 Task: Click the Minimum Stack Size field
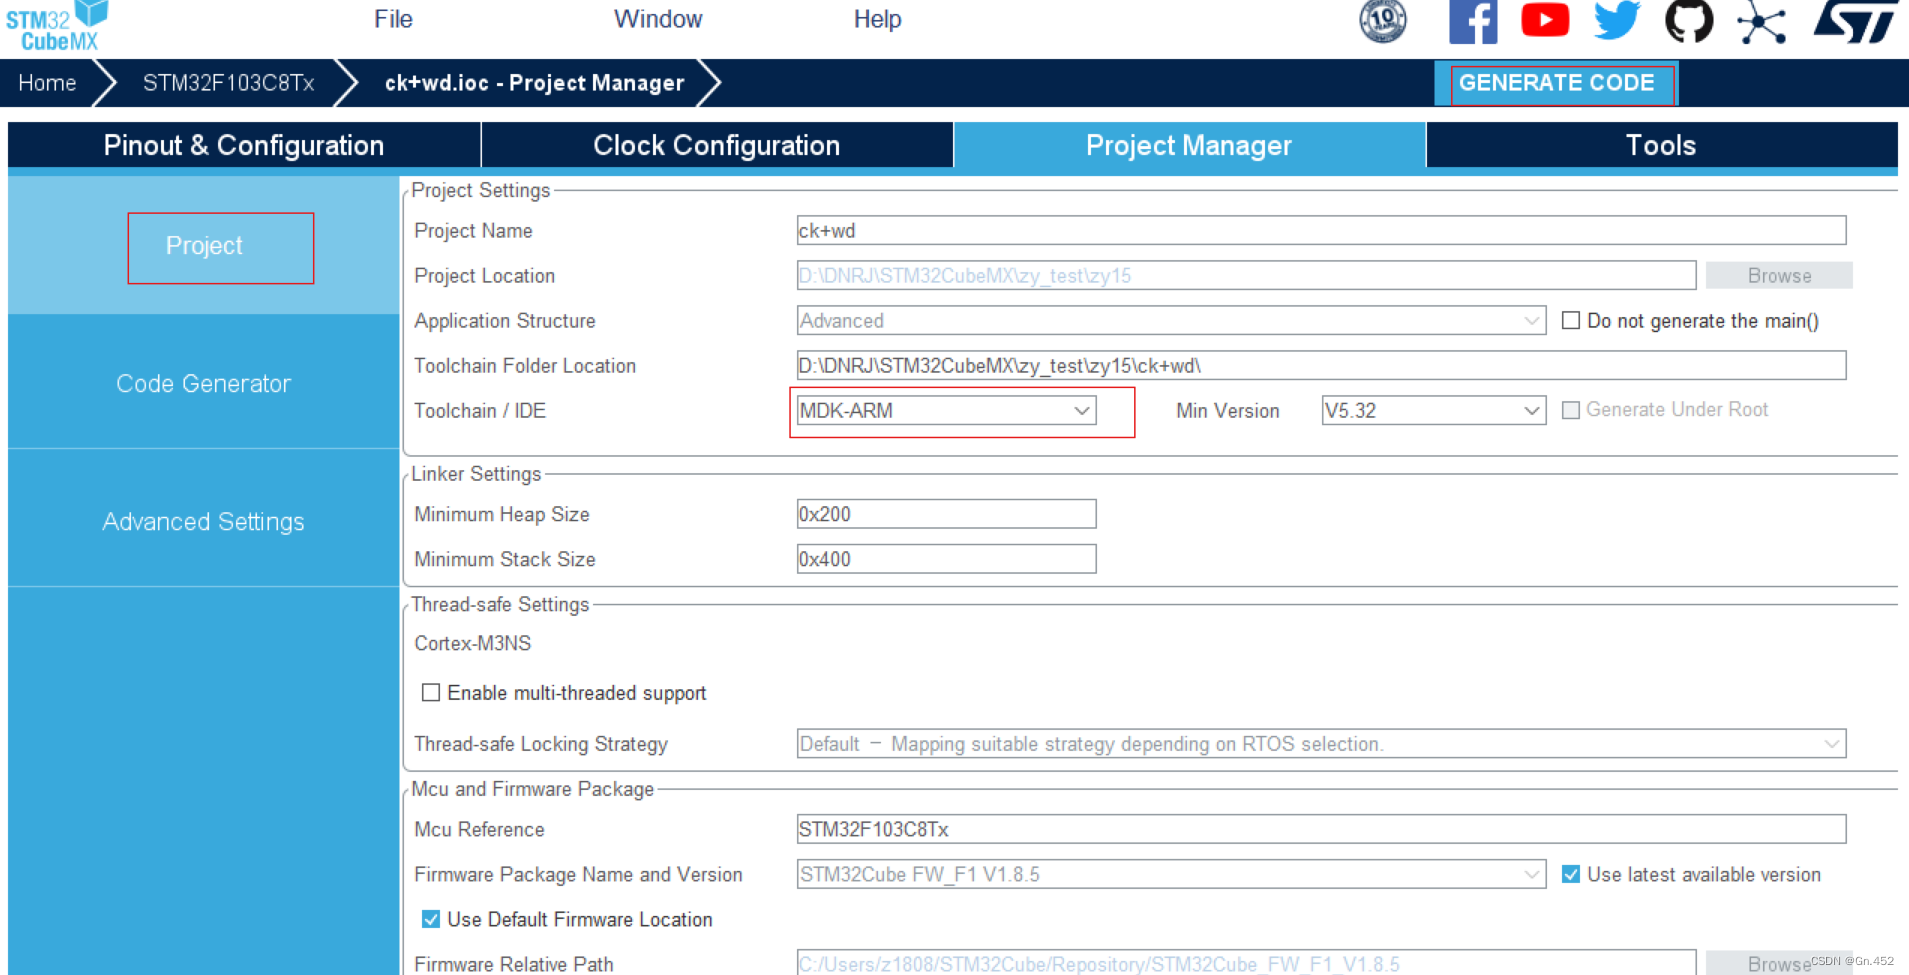pyautogui.click(x=946, y=559)
